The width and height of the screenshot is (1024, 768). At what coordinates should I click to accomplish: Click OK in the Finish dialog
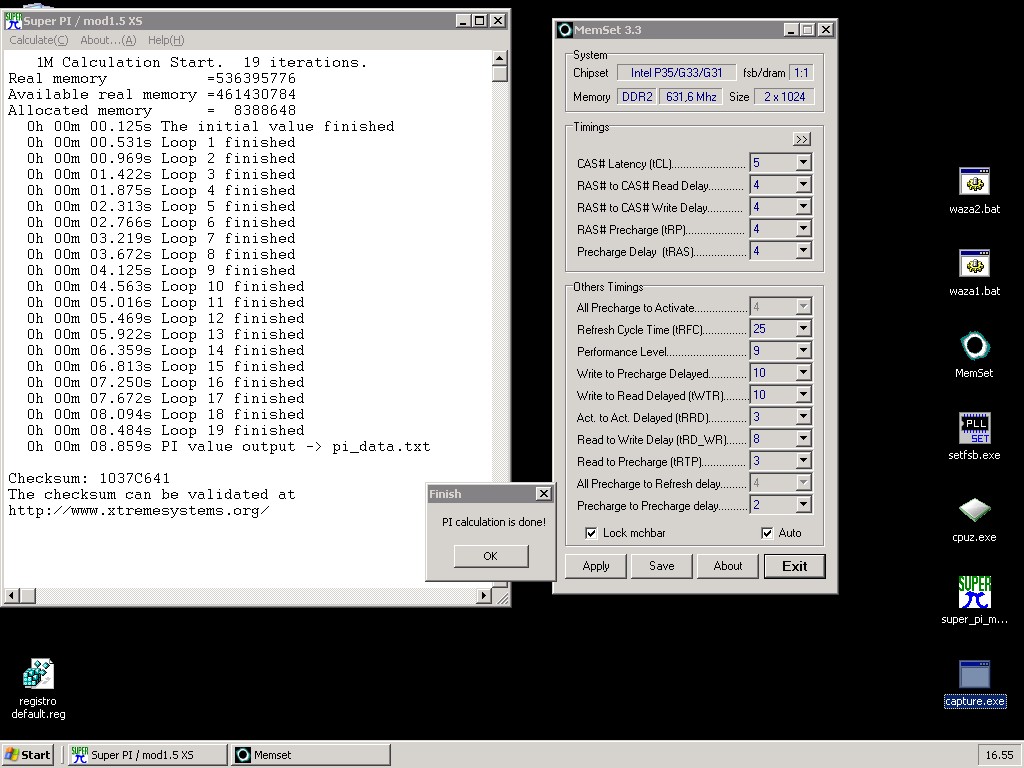point(490,556)
